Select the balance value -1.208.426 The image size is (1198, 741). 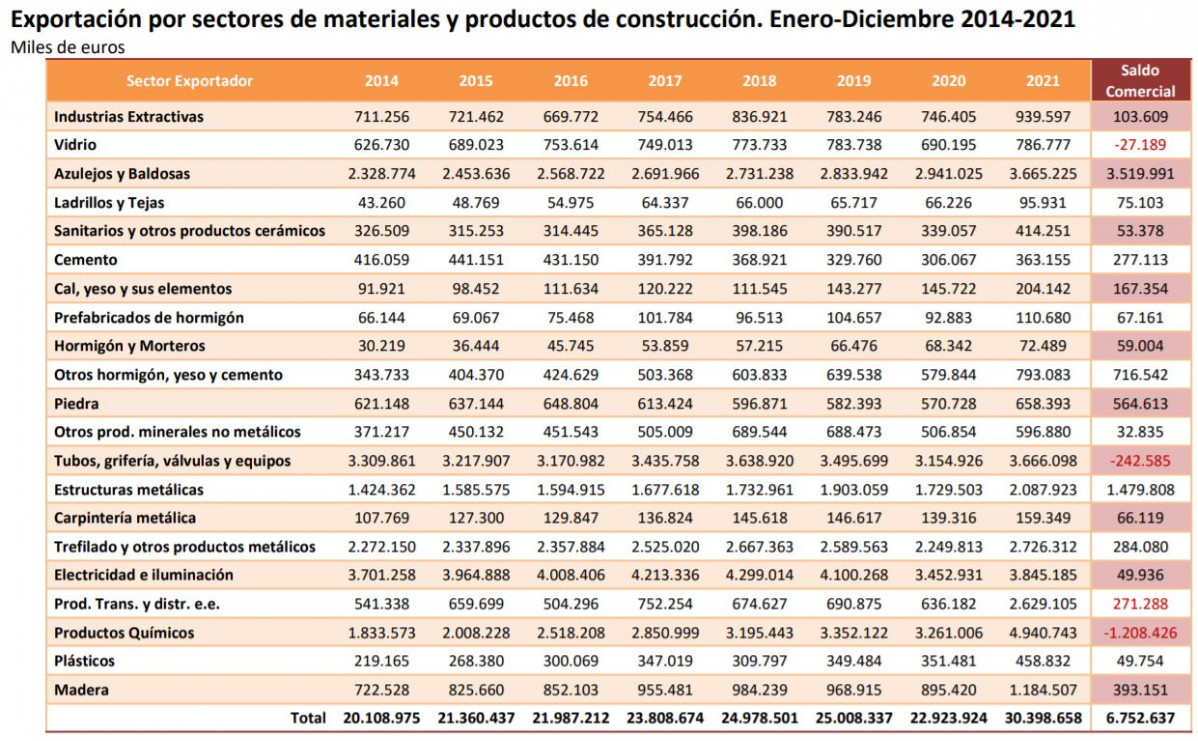click(1140, 633)
